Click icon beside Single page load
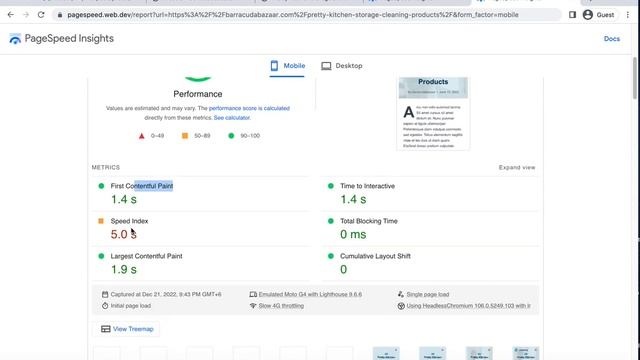Image resolution: width=640 pixels, height=360 pixels. point(401,294)
